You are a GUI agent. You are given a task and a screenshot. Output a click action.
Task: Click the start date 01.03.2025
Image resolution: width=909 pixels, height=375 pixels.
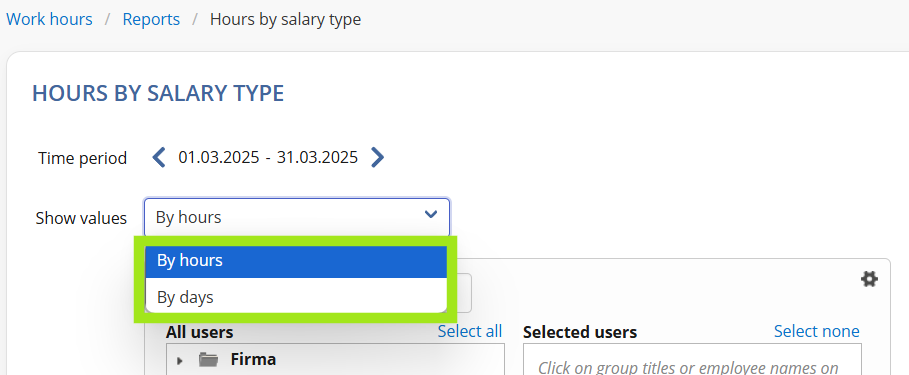coord(219,157)
